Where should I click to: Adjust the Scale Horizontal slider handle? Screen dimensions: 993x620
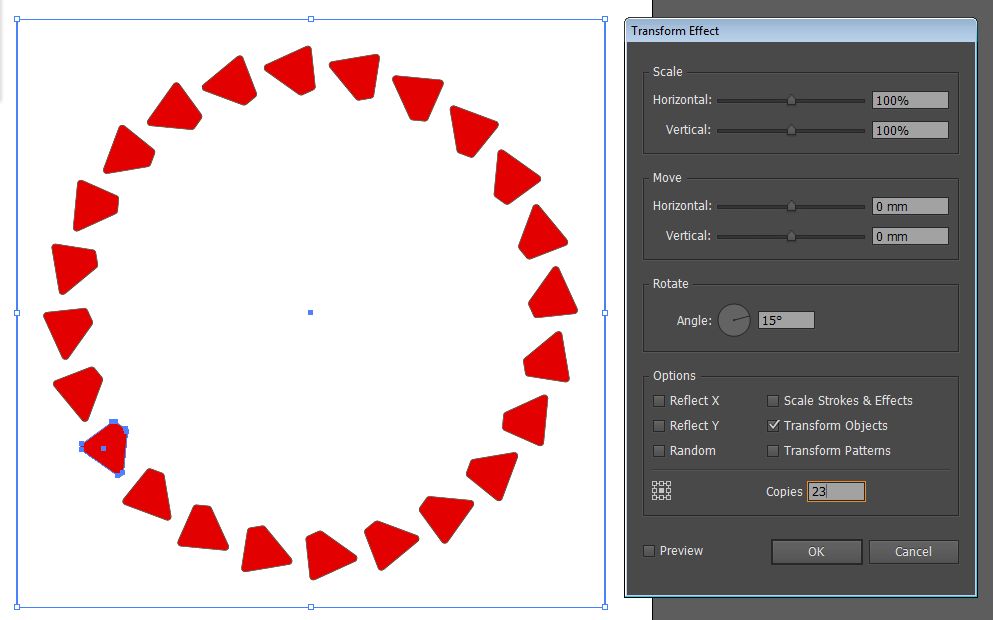(x=791, y=100)
